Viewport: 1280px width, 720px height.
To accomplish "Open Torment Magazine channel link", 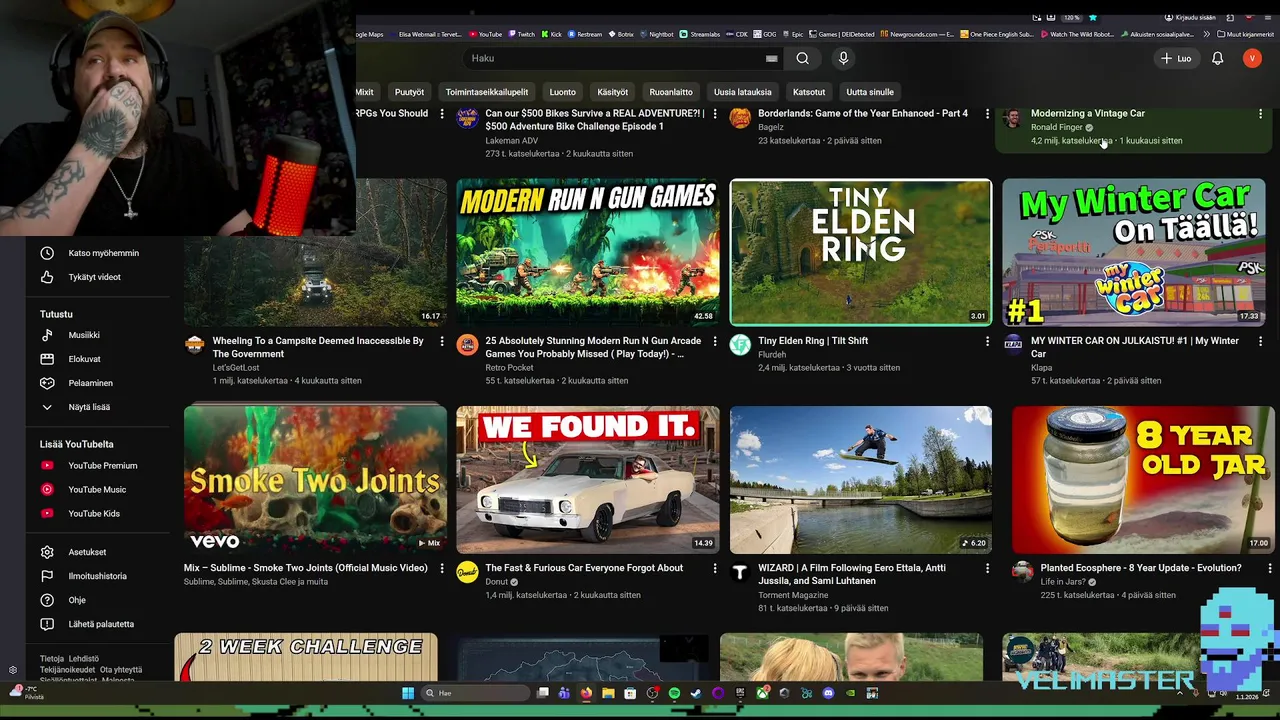I will tap(793, 595).
